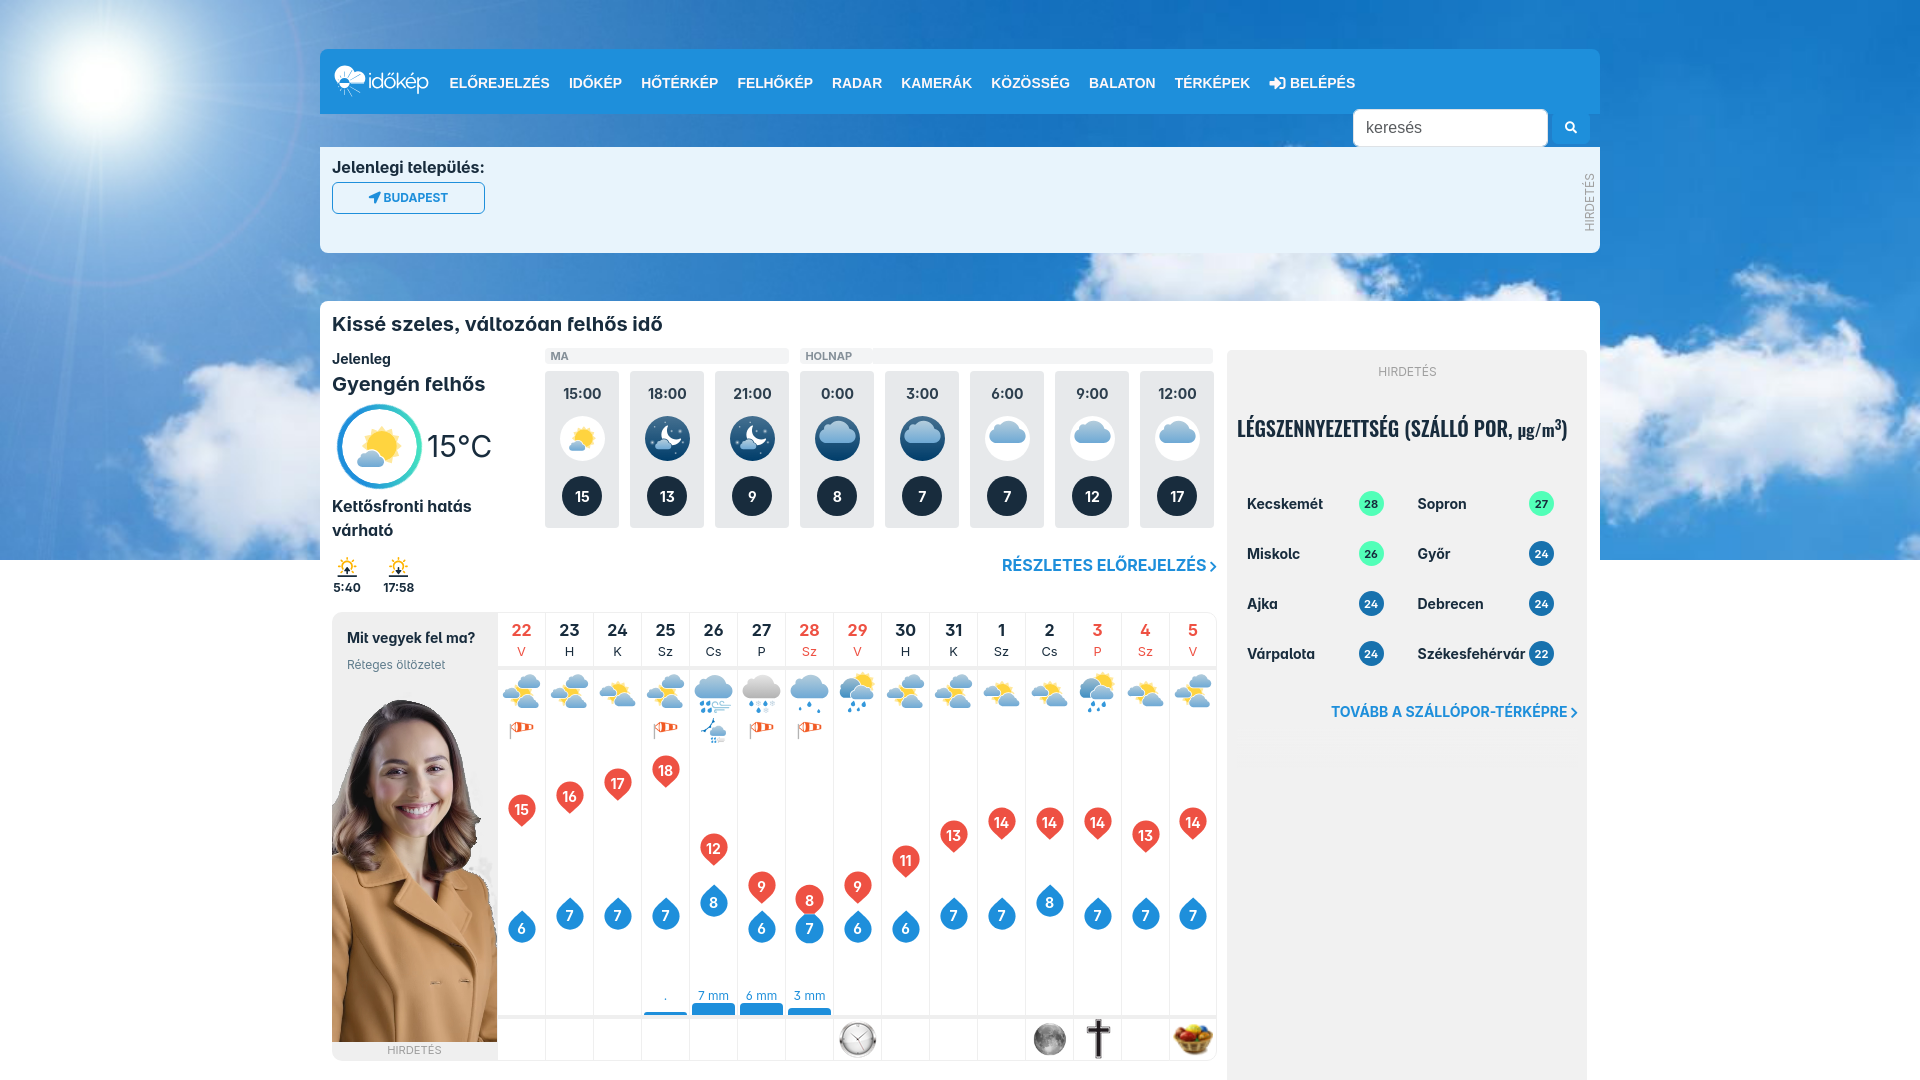
Task: Click the sunset icon above 17:58
Action: click(398, 567)
